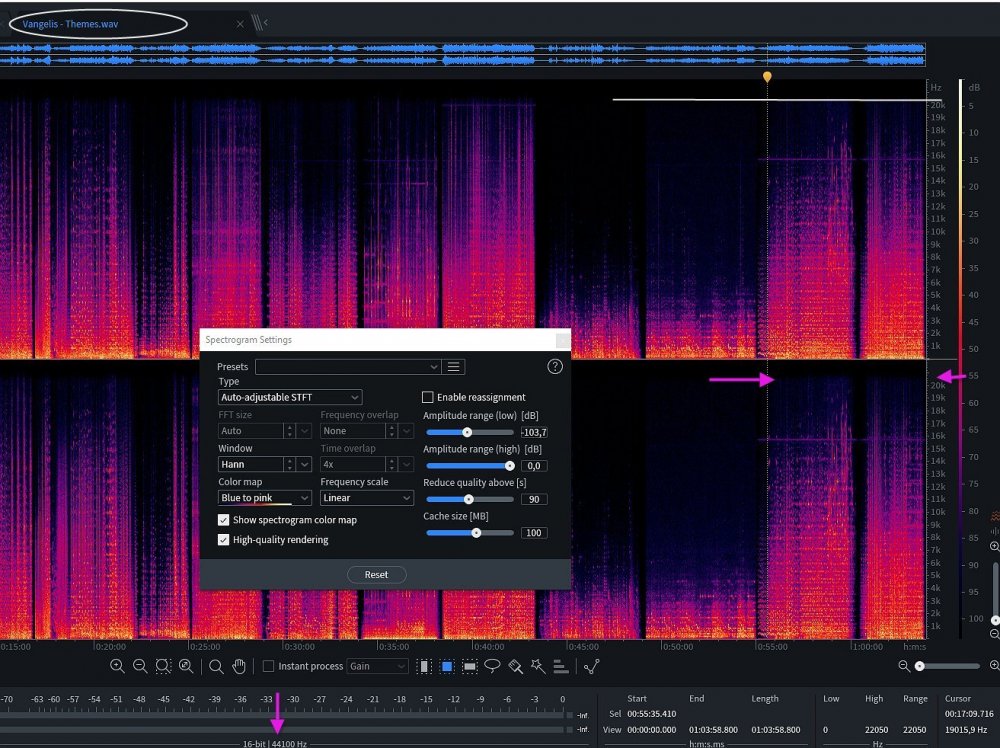Screen dimensions: 1000x748
Task: Uncheck Show spectrogram color map
Action: pyautogui.click(x=224, y=520)
